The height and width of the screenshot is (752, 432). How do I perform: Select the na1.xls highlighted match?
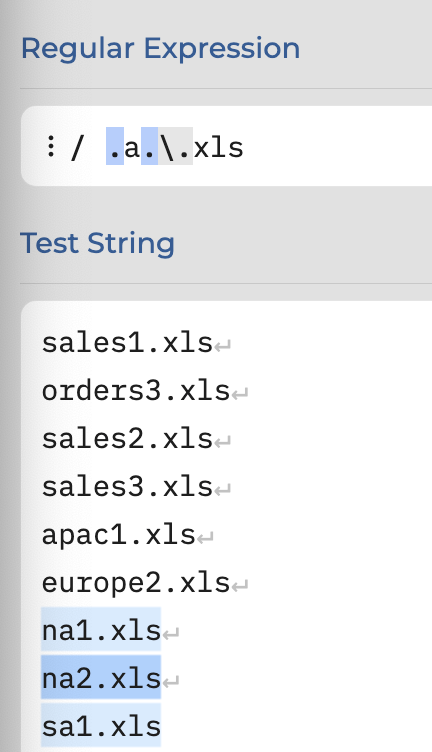click(x=101, y=629)
